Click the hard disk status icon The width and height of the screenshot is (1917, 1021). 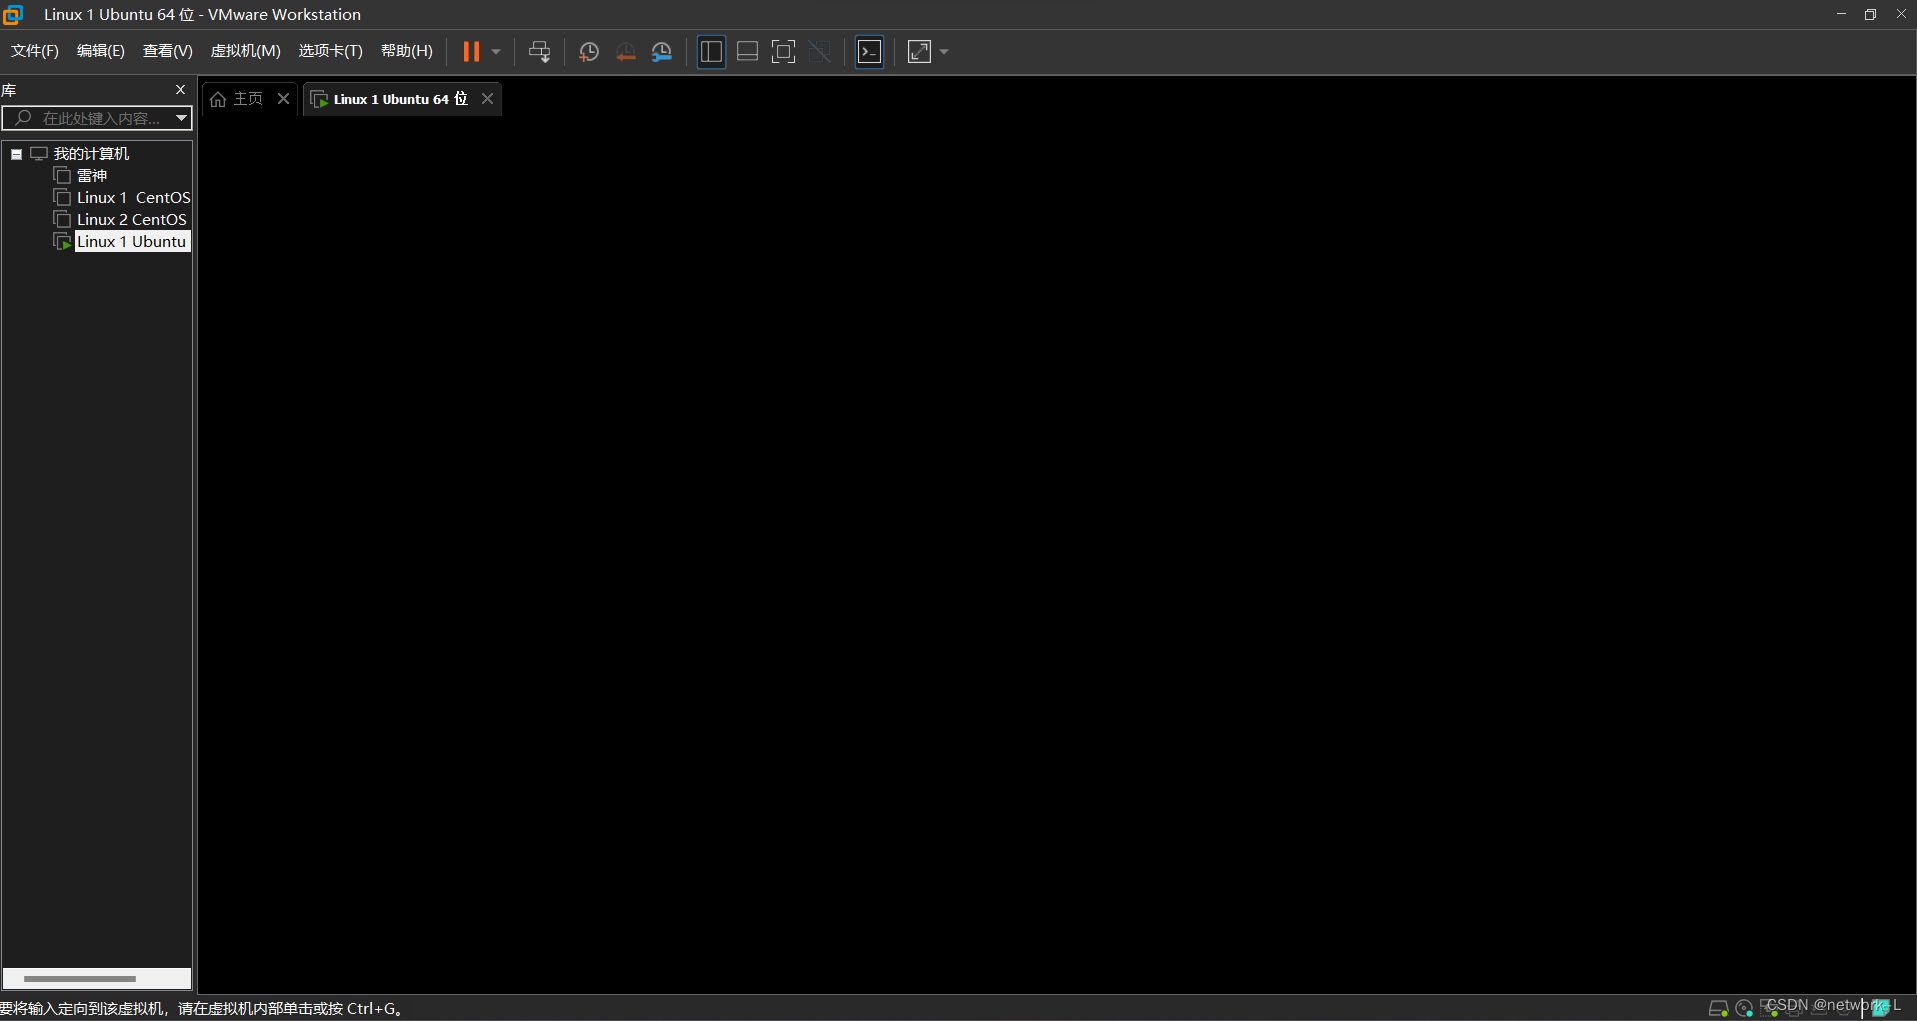point(1719,1008)
